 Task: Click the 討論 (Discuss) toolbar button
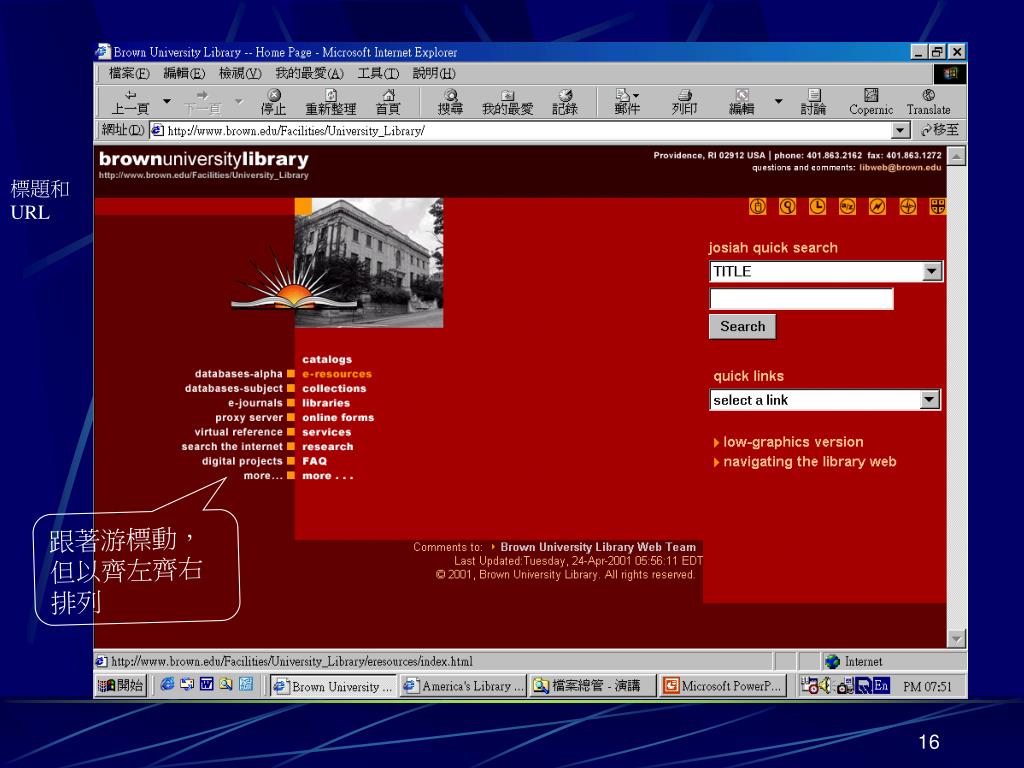pos(813,103)
